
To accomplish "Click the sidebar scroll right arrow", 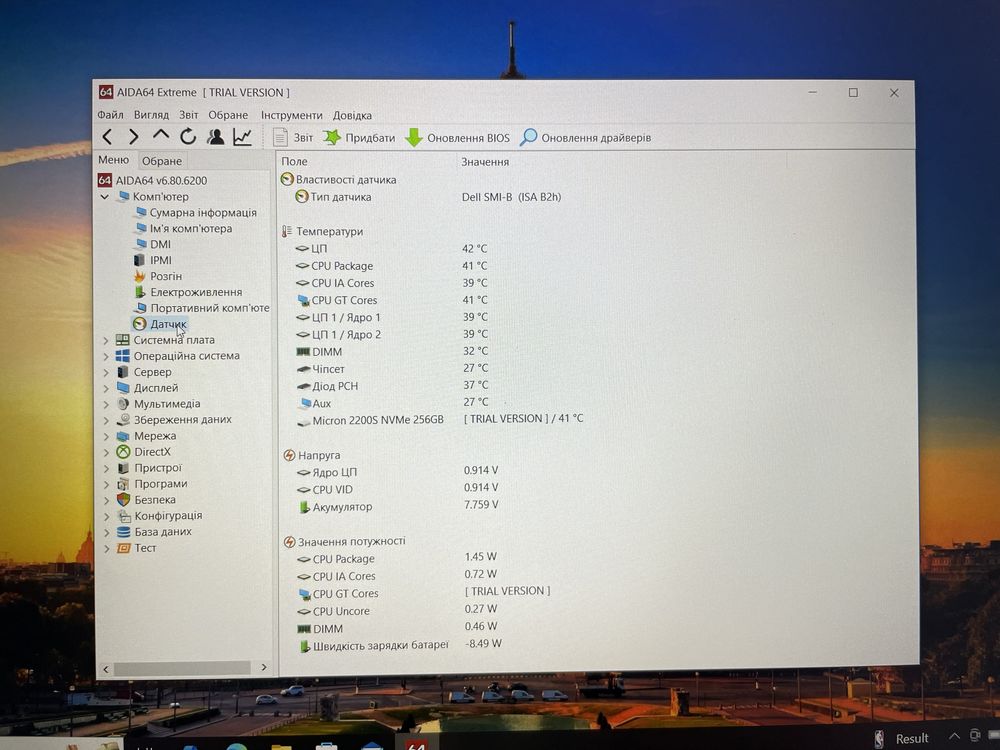I will pyautogui.click(x=264, y=668).
